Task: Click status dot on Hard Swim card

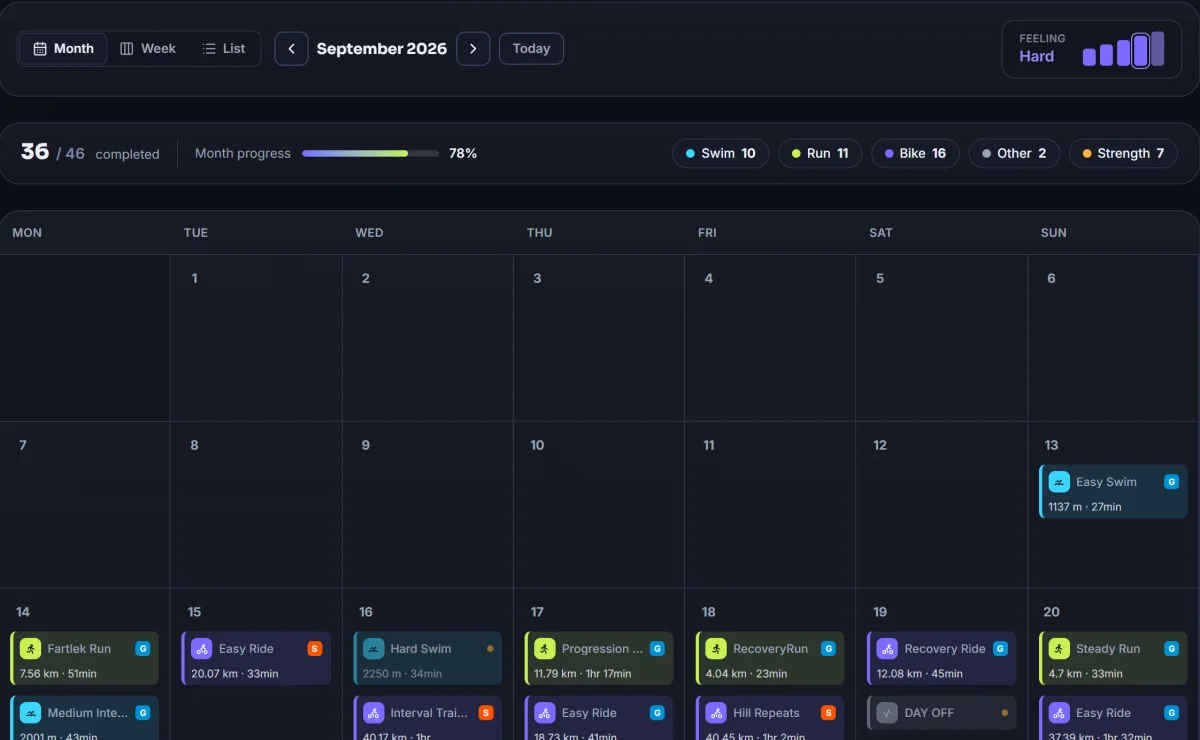Action: click(490, 649)
